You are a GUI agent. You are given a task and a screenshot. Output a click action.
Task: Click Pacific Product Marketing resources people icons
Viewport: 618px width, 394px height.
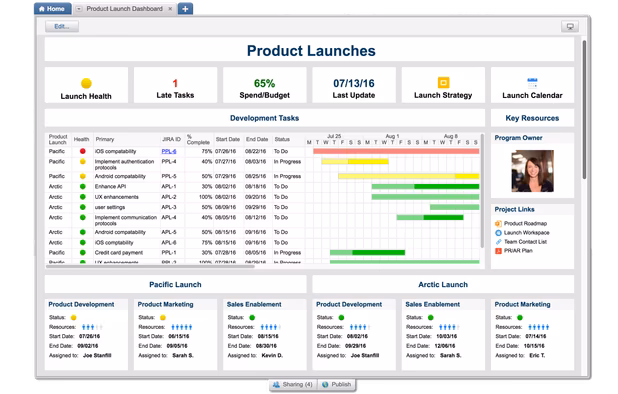(x=182, y=327)
